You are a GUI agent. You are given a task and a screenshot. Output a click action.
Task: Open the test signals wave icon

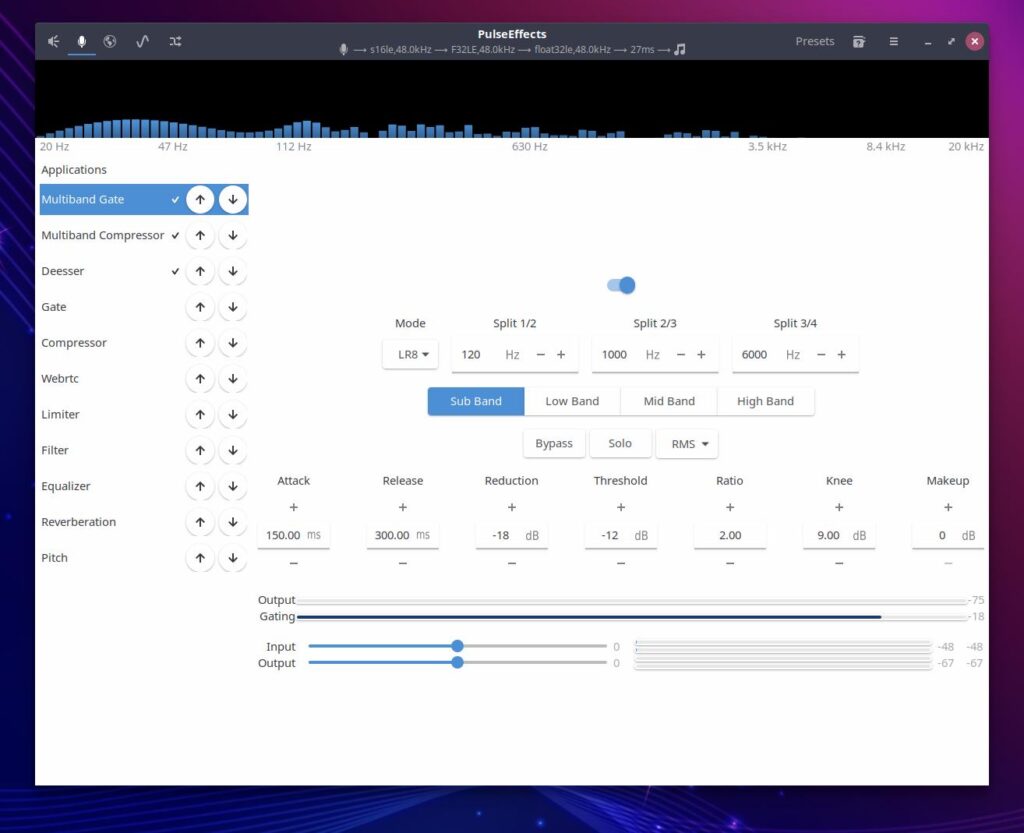tap(142, 42)
